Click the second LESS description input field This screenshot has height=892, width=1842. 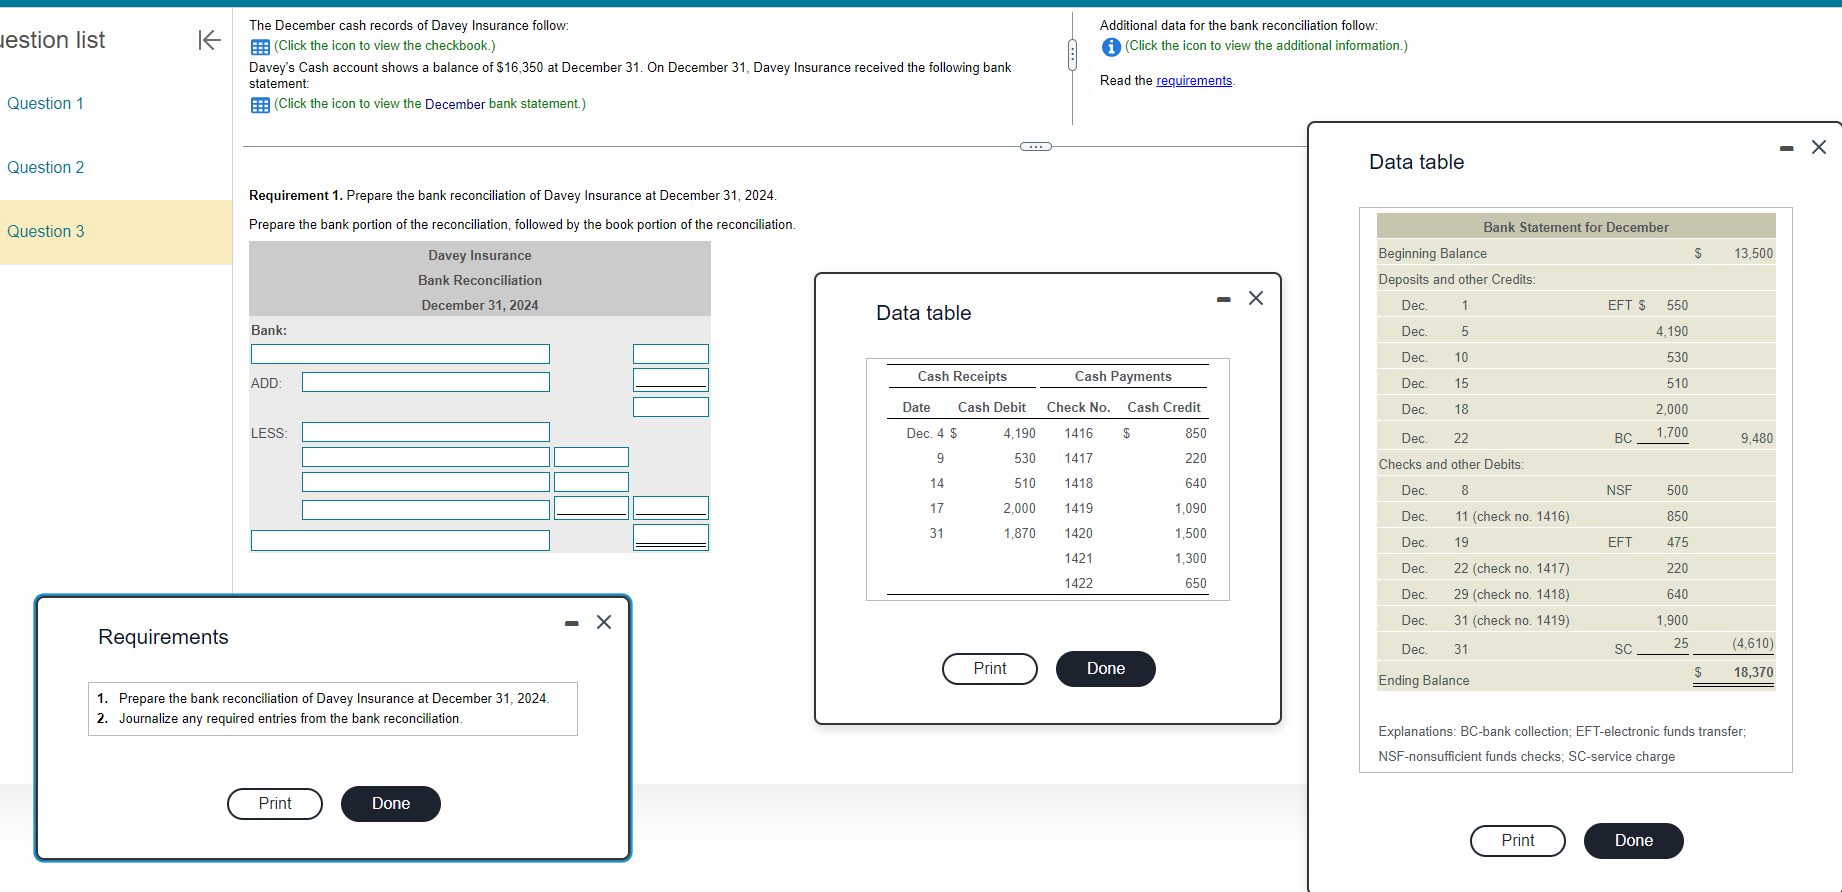coord(426,457)
